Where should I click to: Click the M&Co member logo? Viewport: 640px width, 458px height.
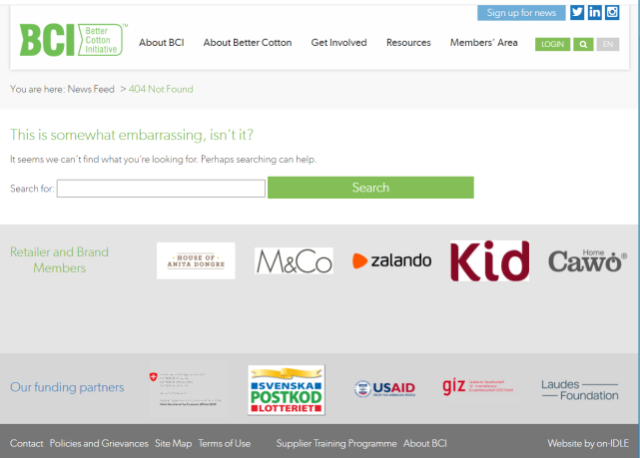coord(293,261)
